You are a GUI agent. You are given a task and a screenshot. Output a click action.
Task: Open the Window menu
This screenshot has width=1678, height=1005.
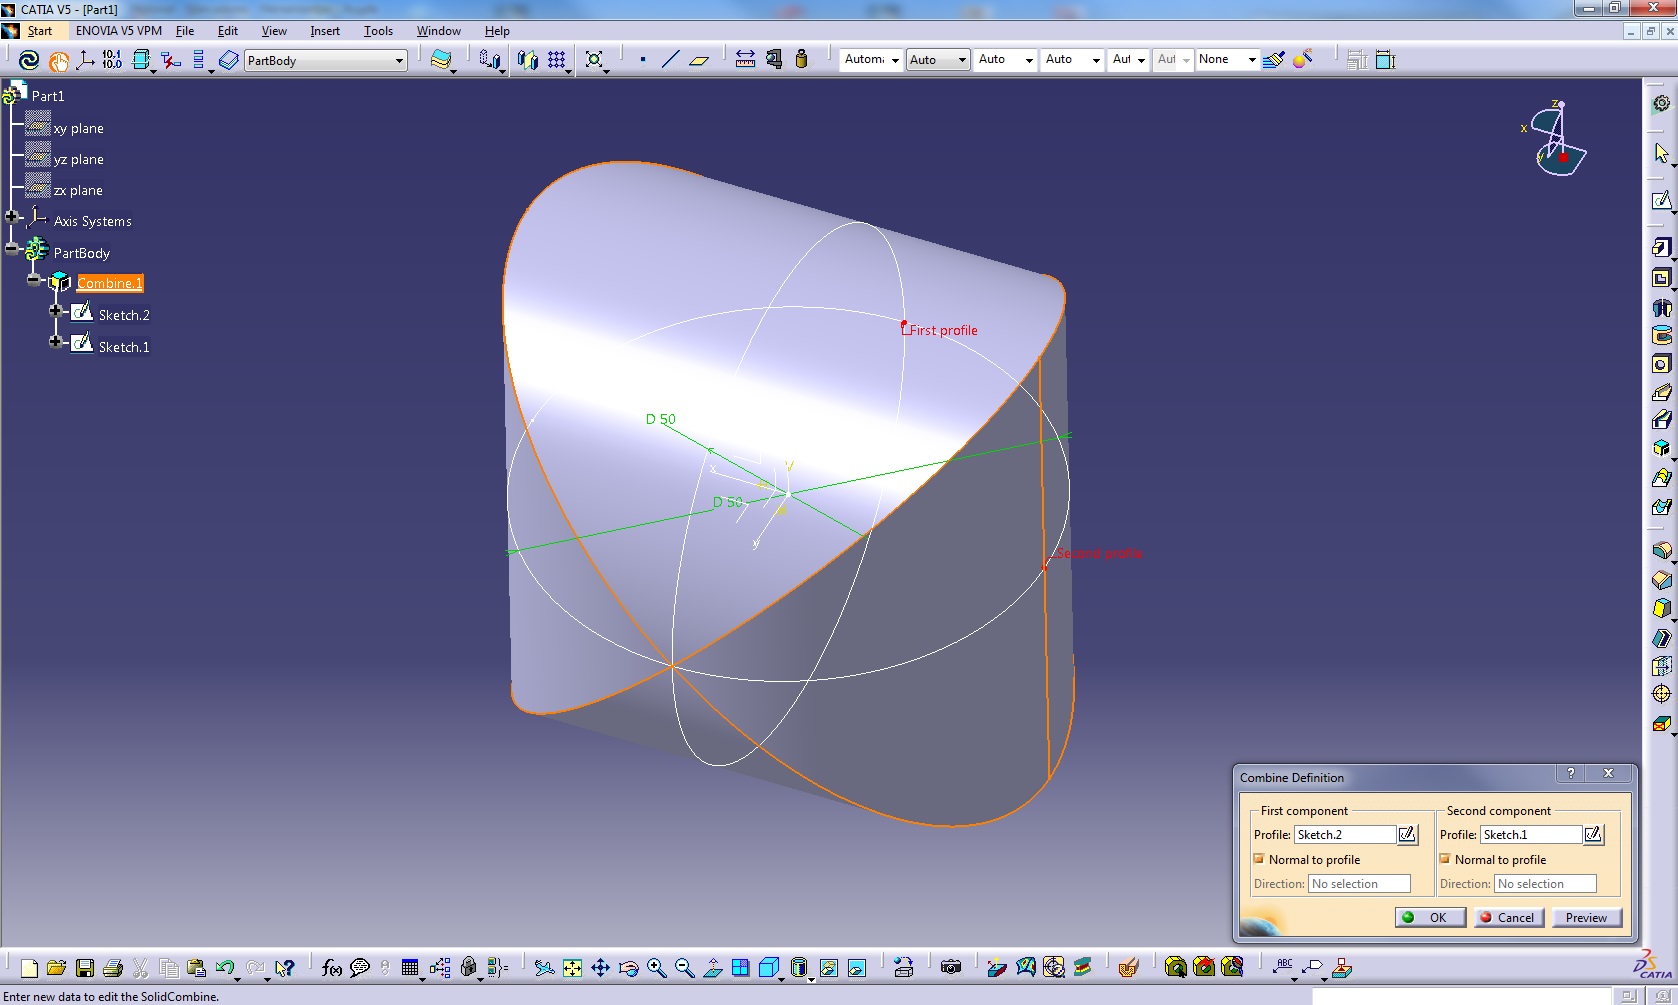[439, 31]
